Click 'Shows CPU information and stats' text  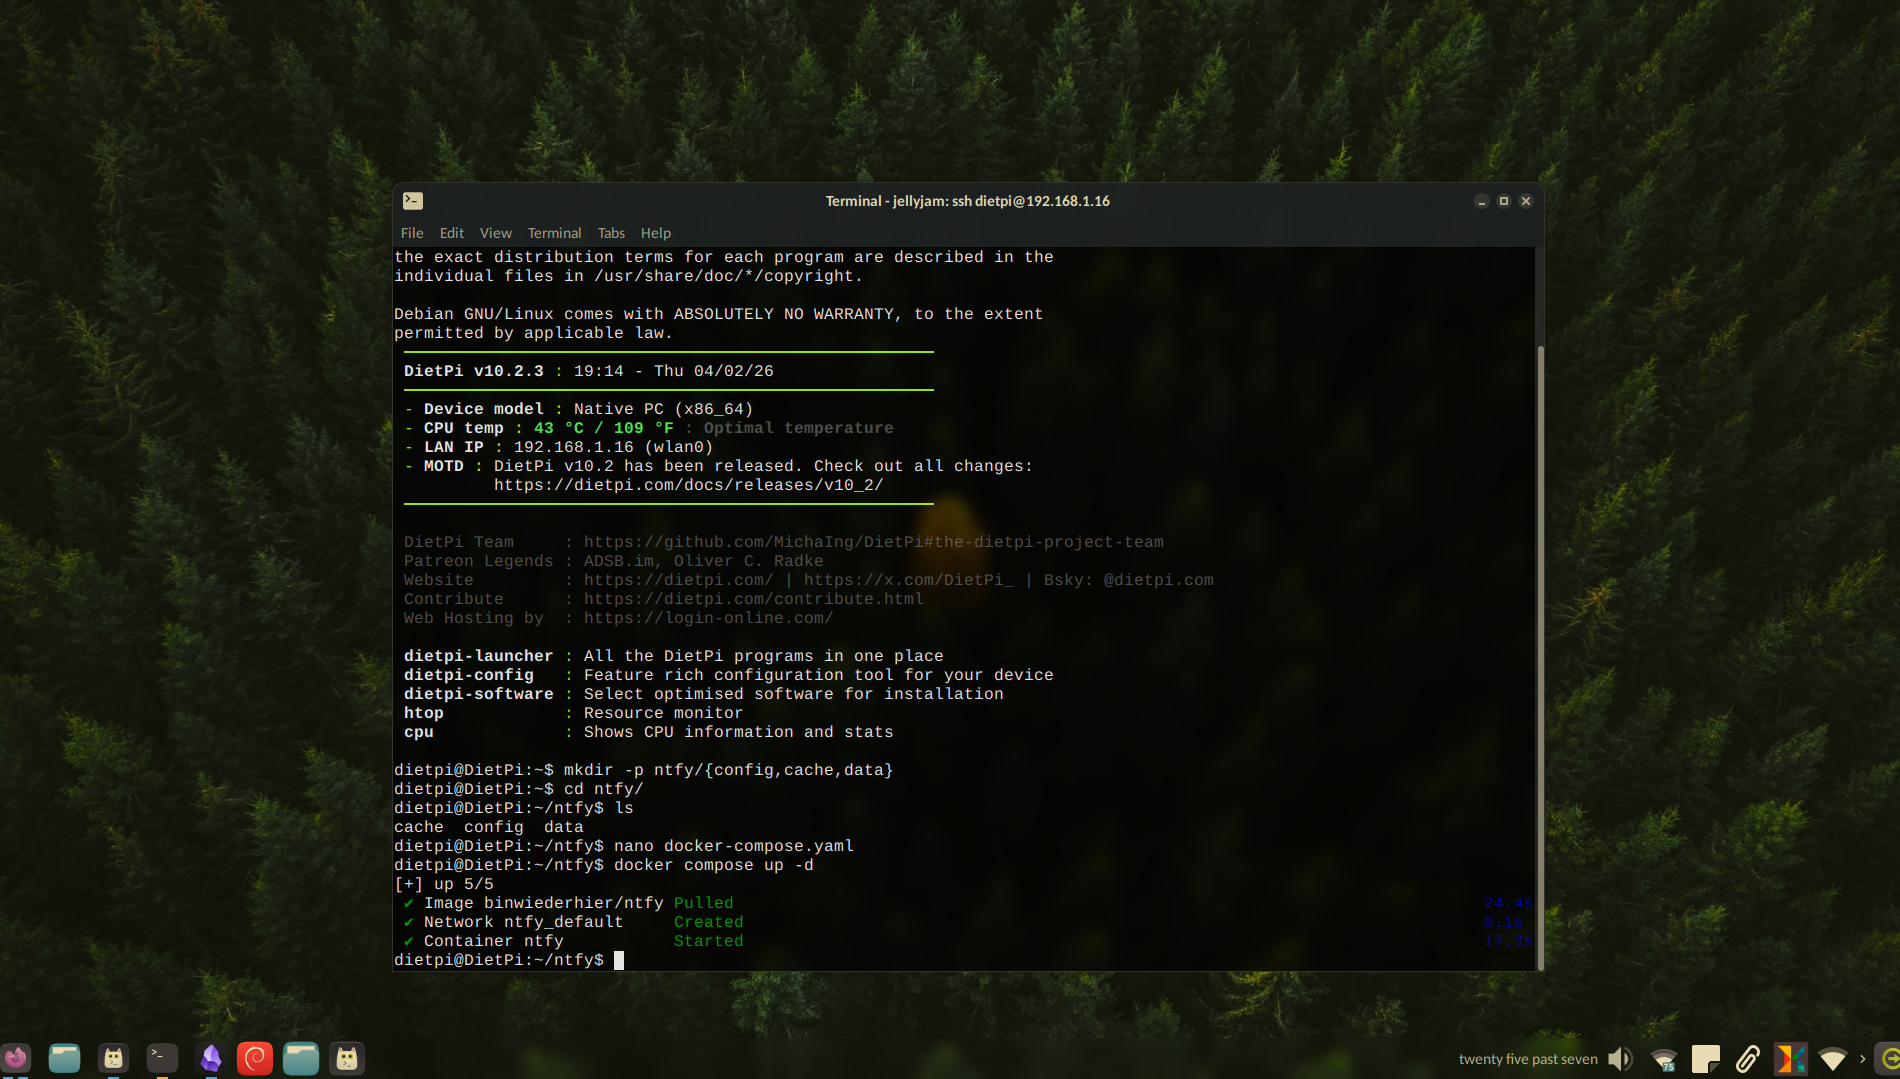coord(739,732)
